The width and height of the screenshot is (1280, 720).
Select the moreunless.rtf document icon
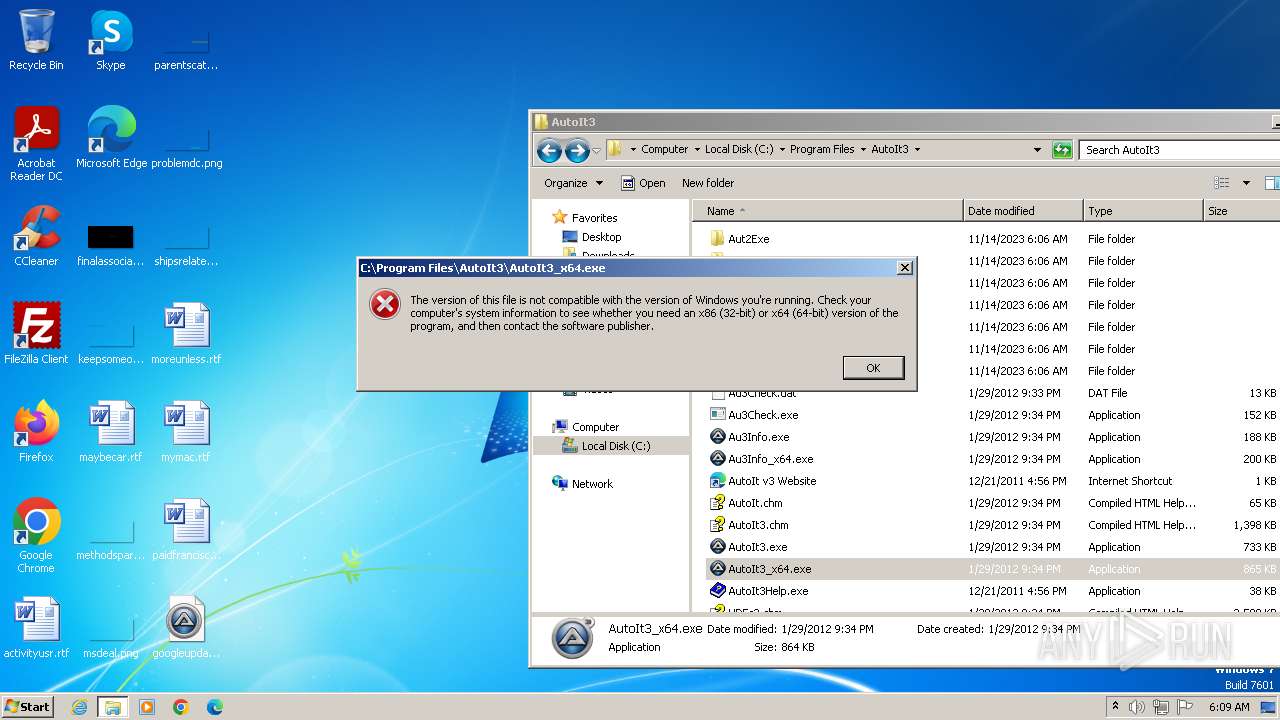(x=186, y=334)
